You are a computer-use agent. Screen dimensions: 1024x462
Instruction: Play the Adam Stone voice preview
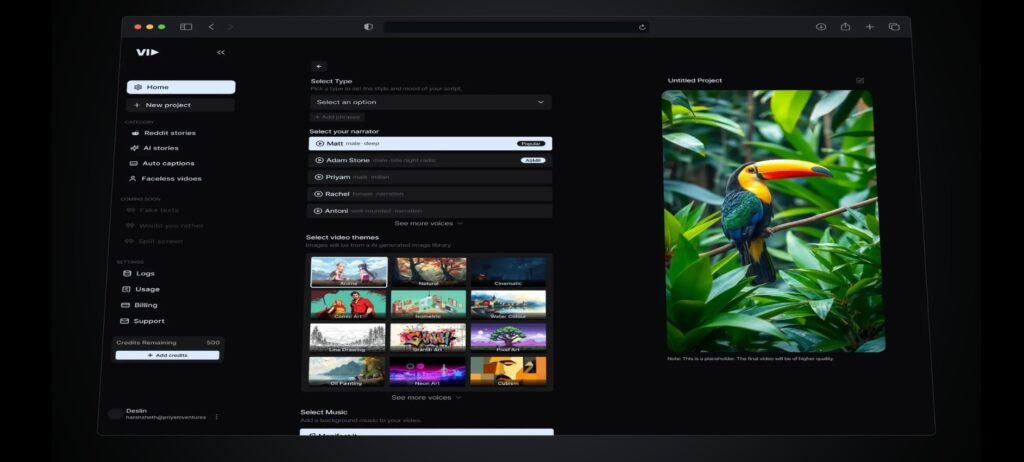(319, 160)
